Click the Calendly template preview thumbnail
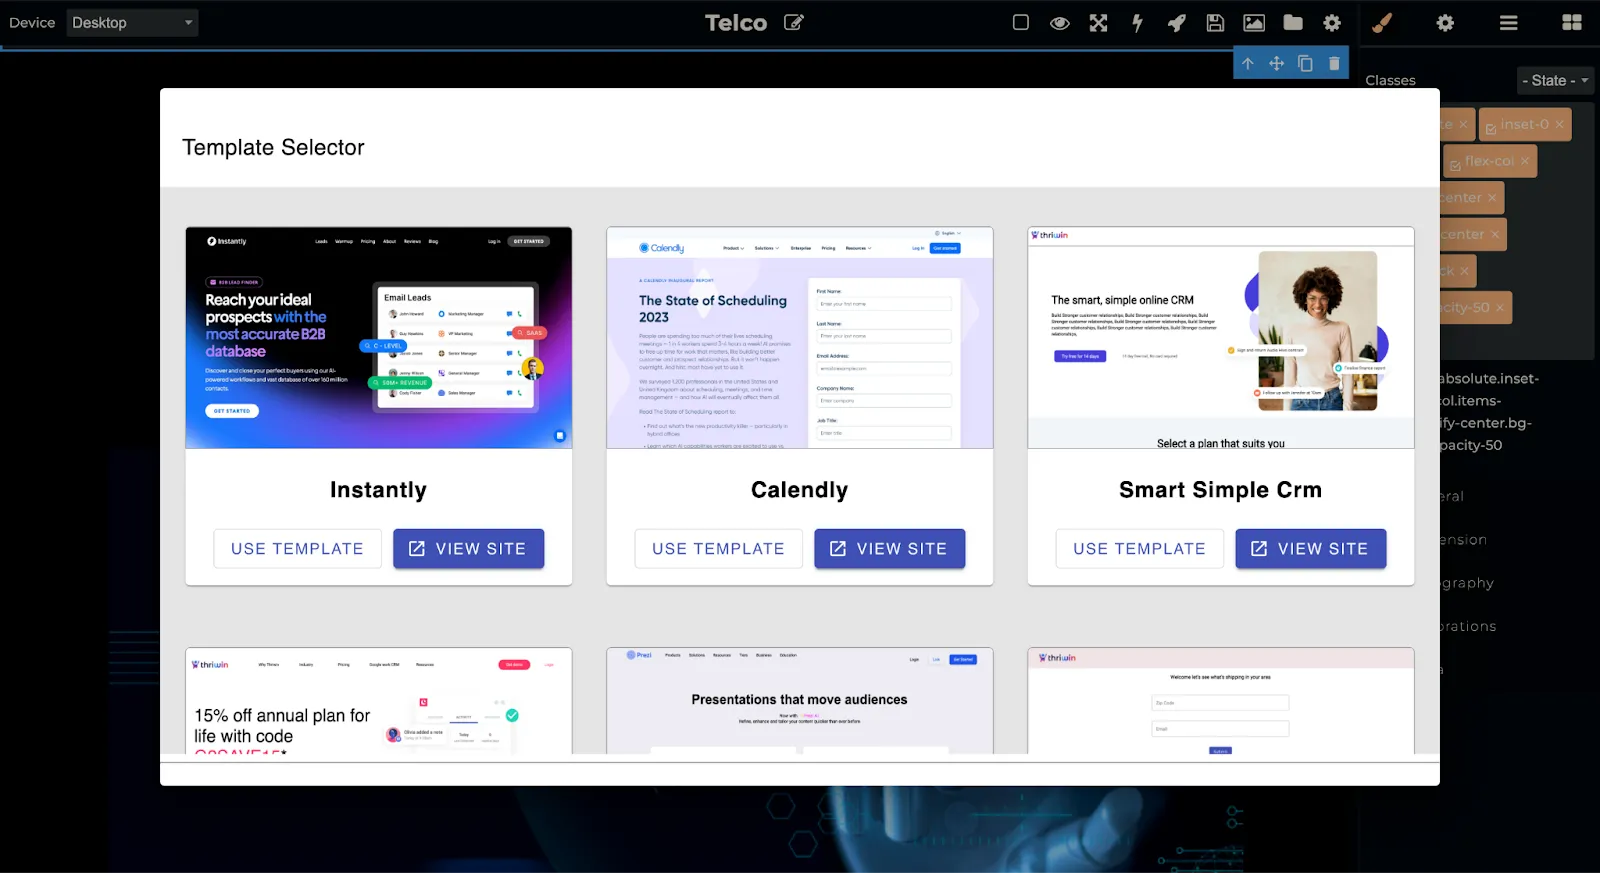The height and width of the screenshot is (873, 1600). (800, 338)
